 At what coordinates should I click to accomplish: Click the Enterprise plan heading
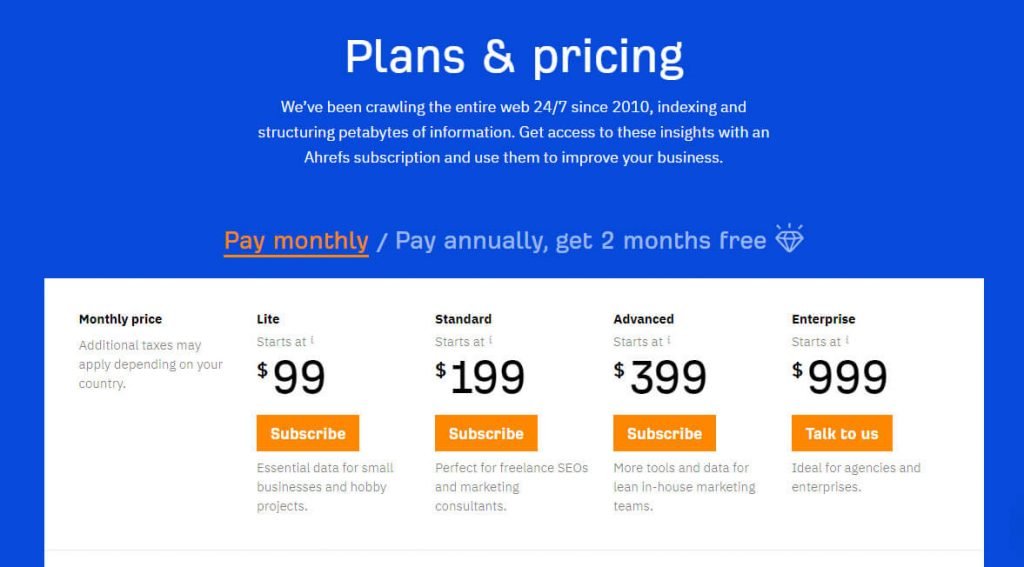click(824, 319)
